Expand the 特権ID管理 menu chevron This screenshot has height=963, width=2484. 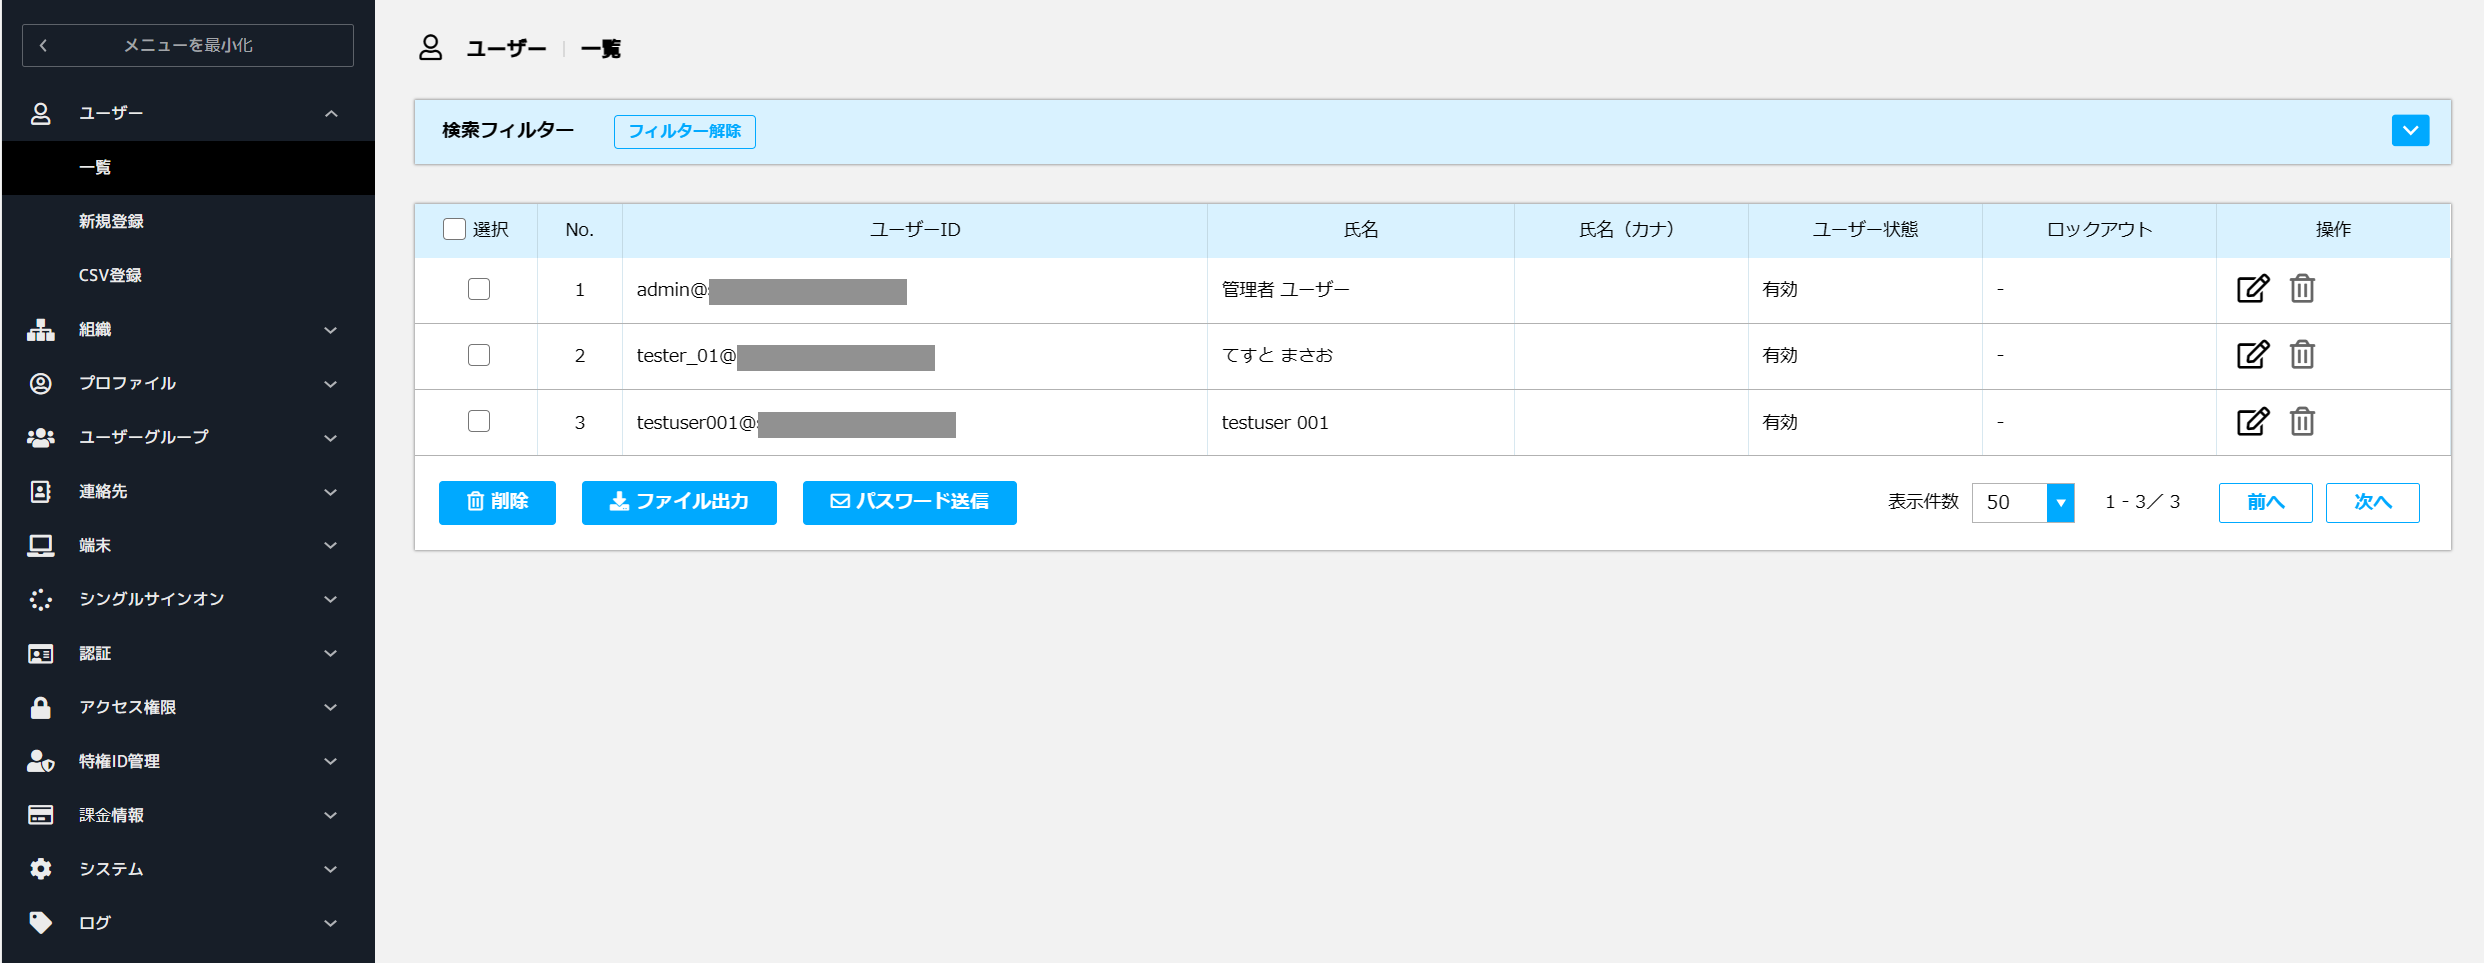click(331, 761)
